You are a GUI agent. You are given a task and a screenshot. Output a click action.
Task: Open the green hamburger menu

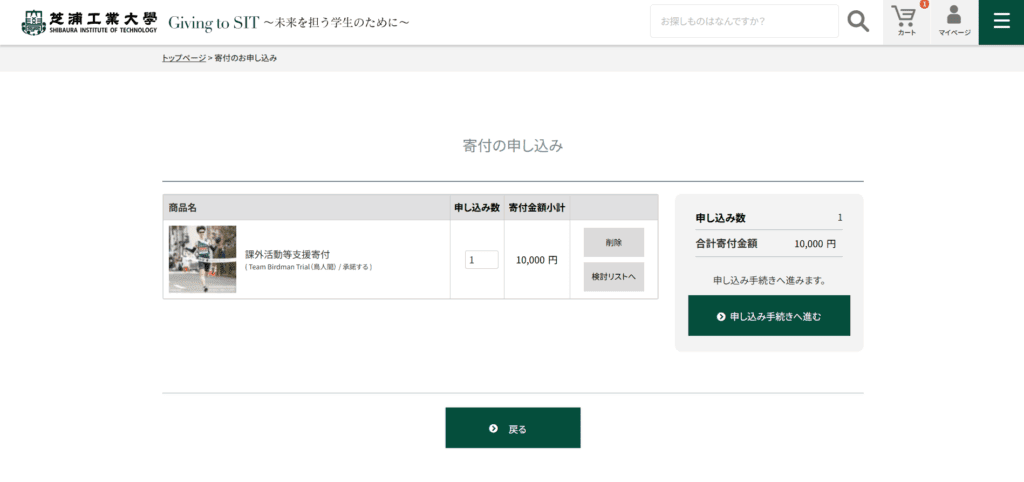click(1001, 21)
